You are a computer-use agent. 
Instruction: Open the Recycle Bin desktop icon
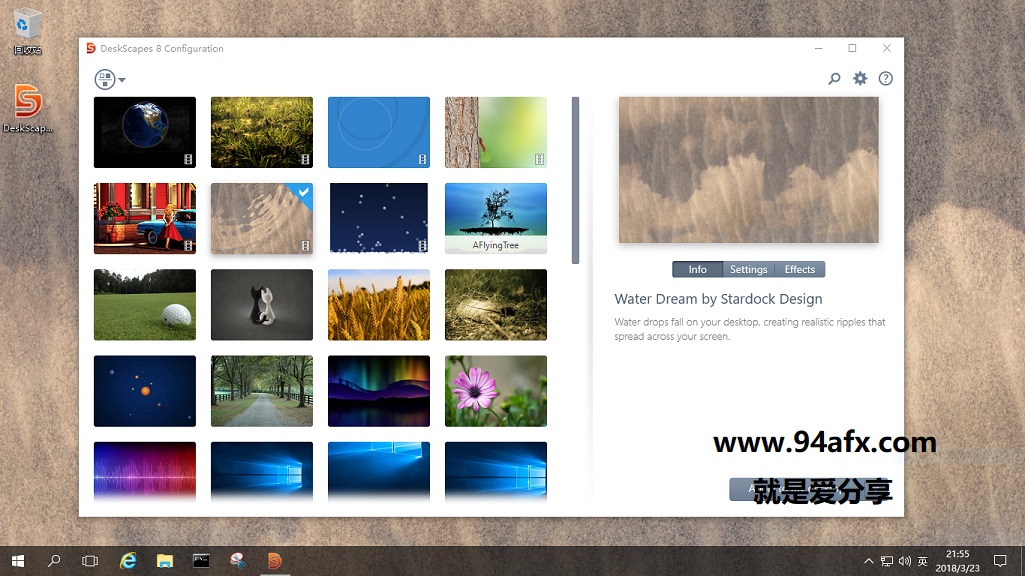click(x=27, y=32)
